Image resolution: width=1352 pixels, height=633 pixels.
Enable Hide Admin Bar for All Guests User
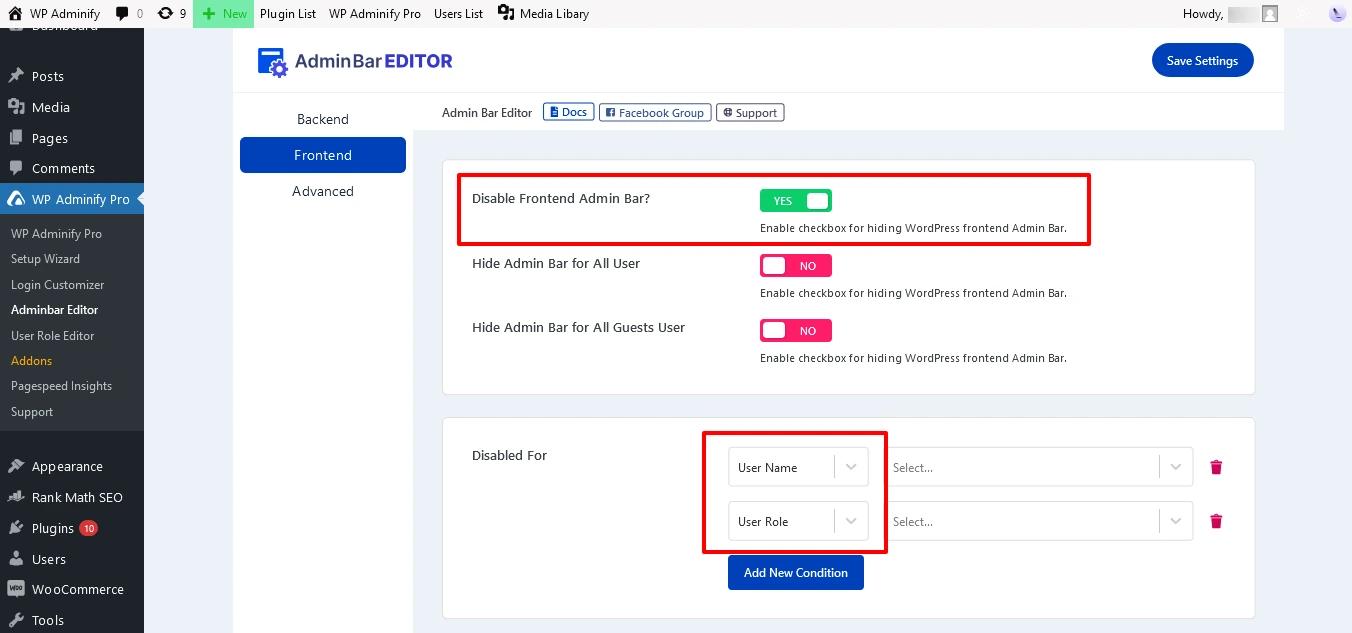tap(796, 331)
